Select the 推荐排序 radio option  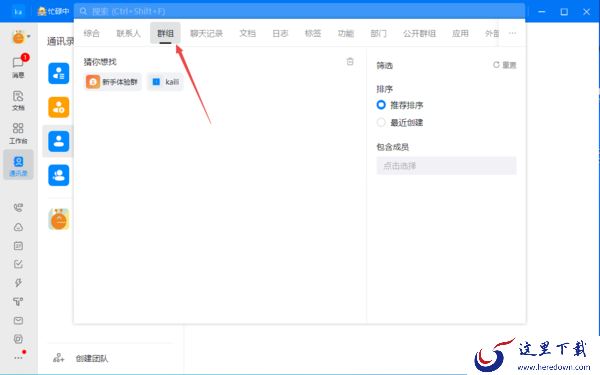[381, 104]
